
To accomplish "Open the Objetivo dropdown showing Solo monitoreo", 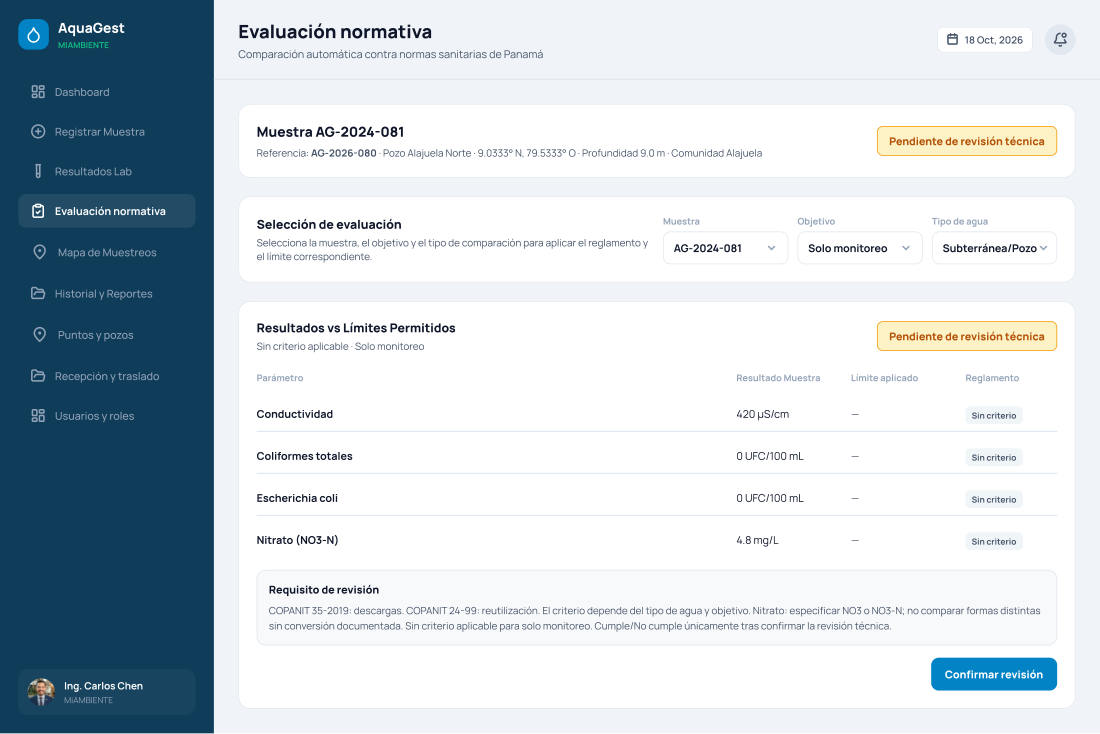I will [859, 248].
